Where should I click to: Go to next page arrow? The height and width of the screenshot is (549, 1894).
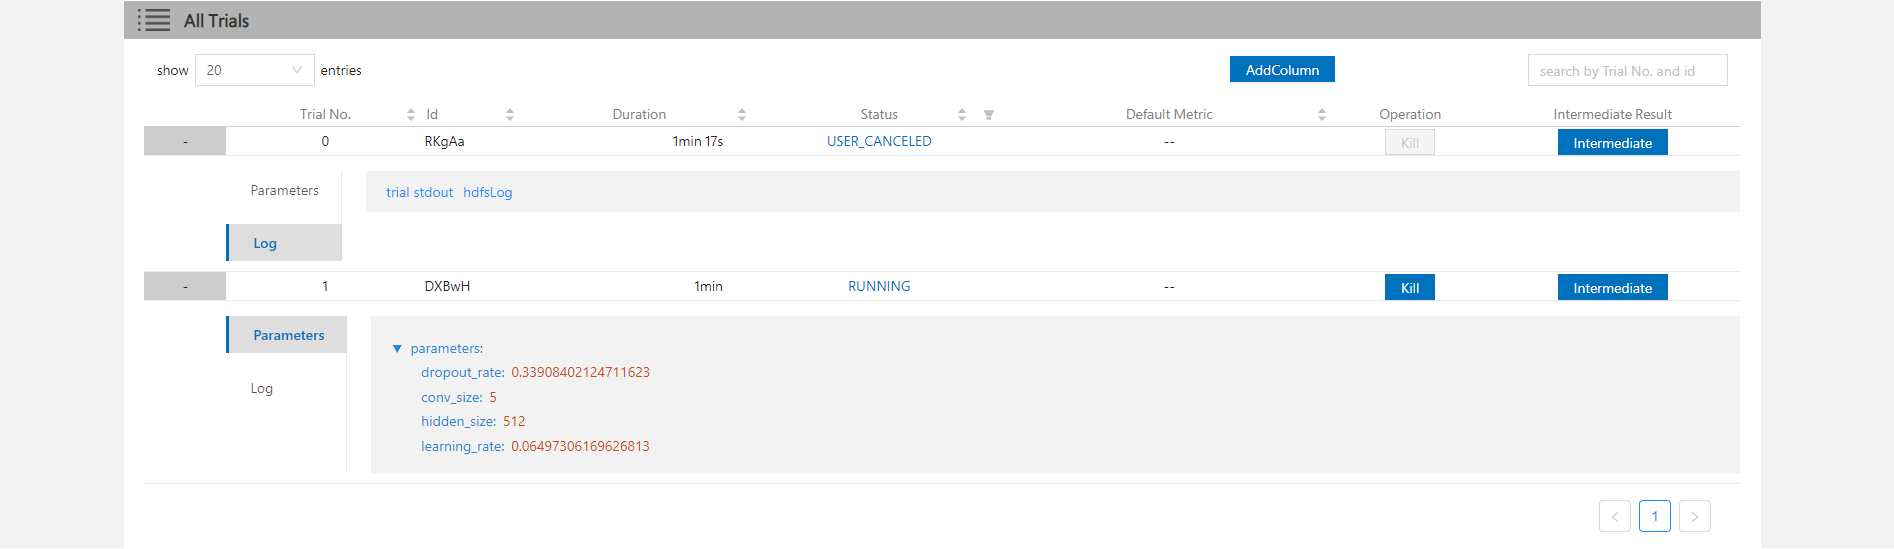point(1694,516)
